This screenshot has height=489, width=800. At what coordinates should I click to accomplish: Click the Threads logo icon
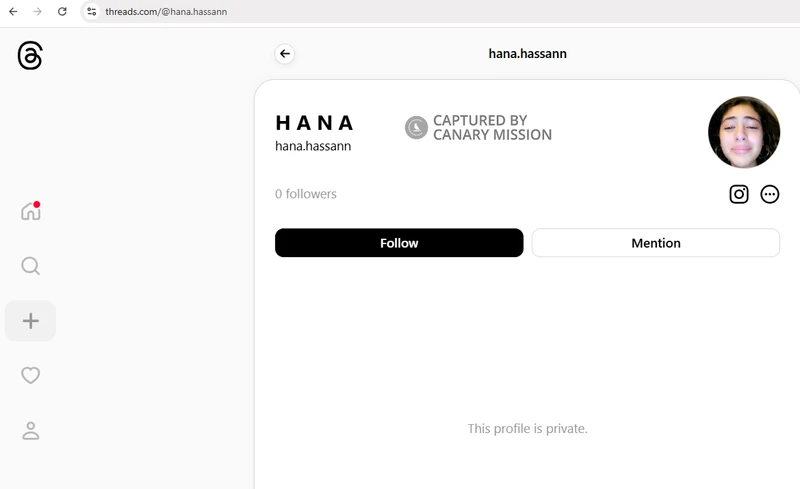click(x=30, y=55)
